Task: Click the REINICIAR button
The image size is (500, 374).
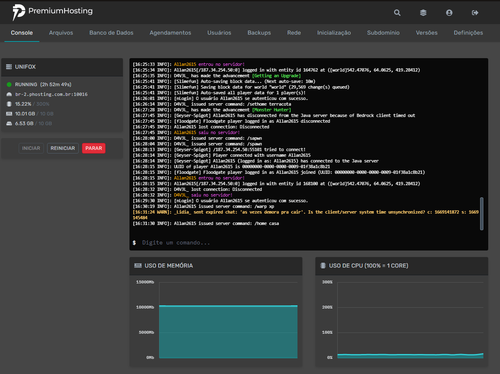Action: pos(63,148)
